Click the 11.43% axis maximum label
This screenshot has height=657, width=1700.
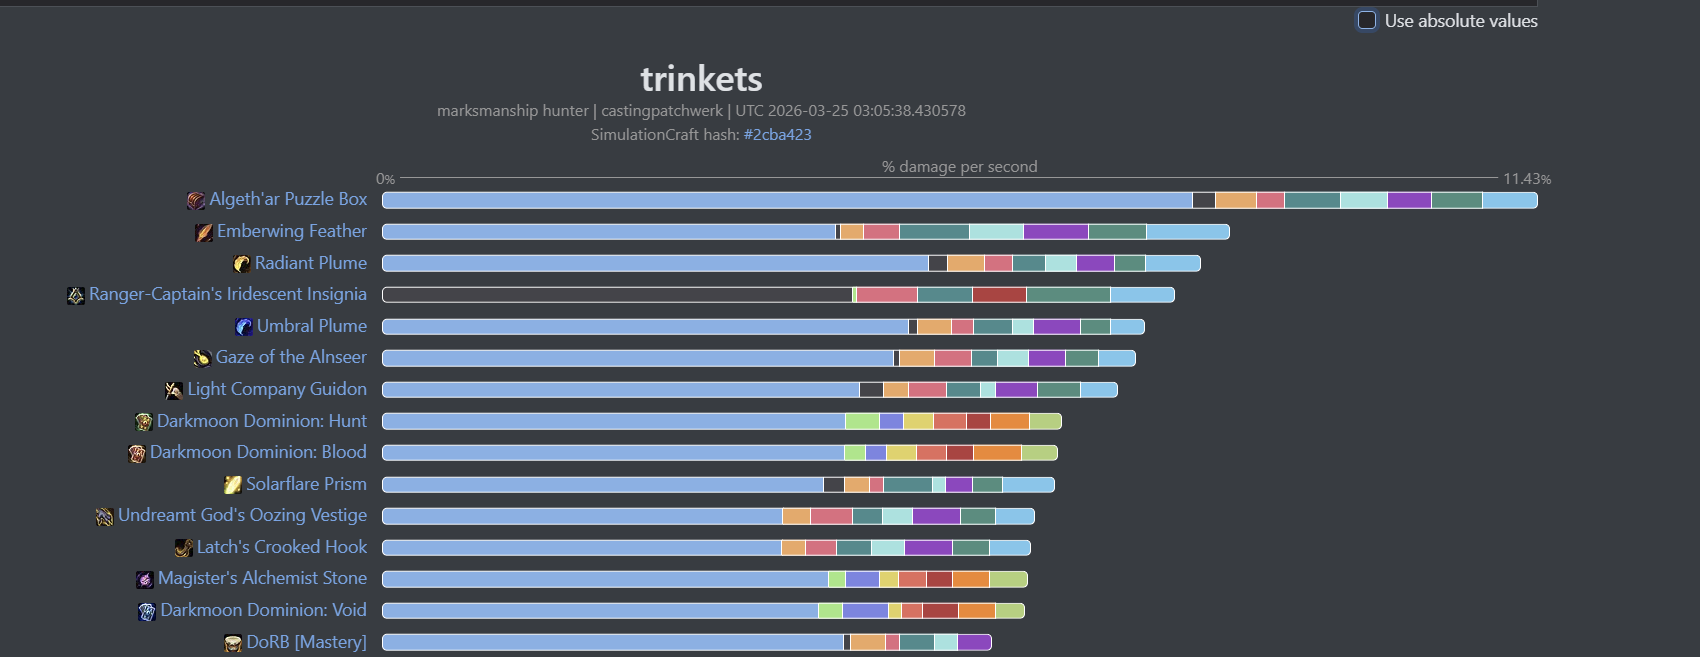pyautogui.click(x=1527, y=179)
